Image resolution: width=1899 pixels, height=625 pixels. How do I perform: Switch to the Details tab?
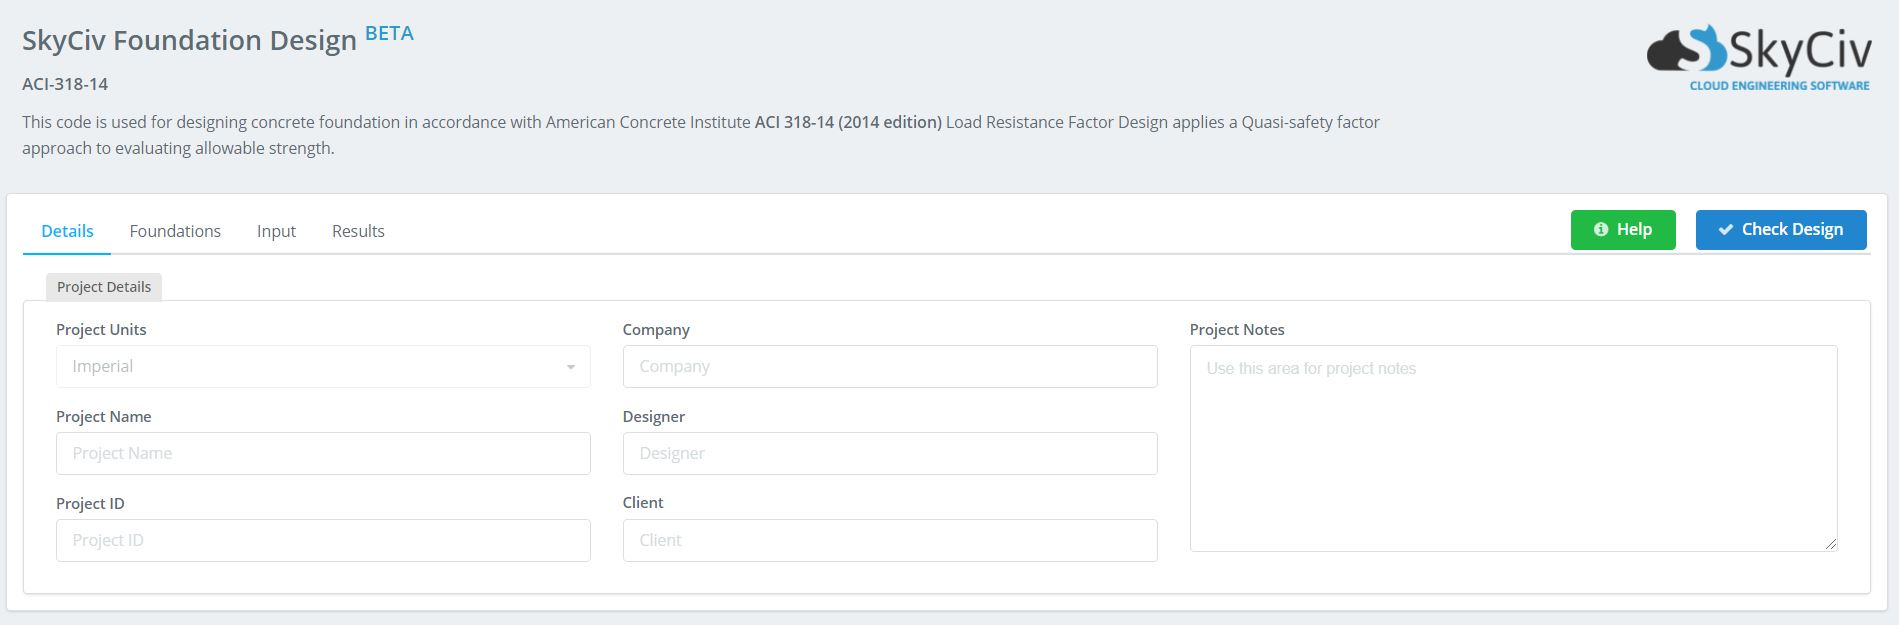coord(67,231)
